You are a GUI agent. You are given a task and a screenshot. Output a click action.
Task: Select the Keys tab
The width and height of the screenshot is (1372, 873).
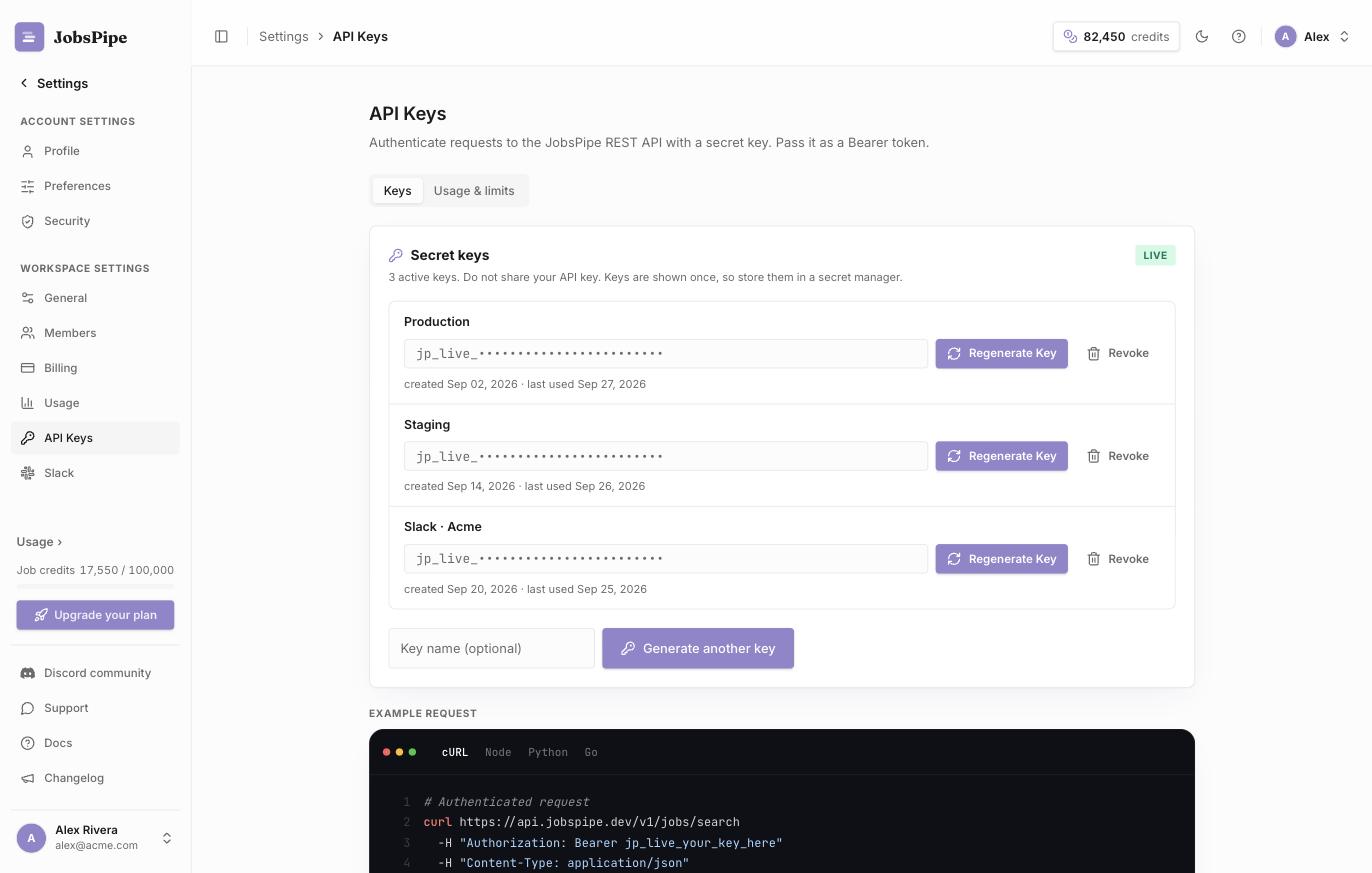point(397,191)
